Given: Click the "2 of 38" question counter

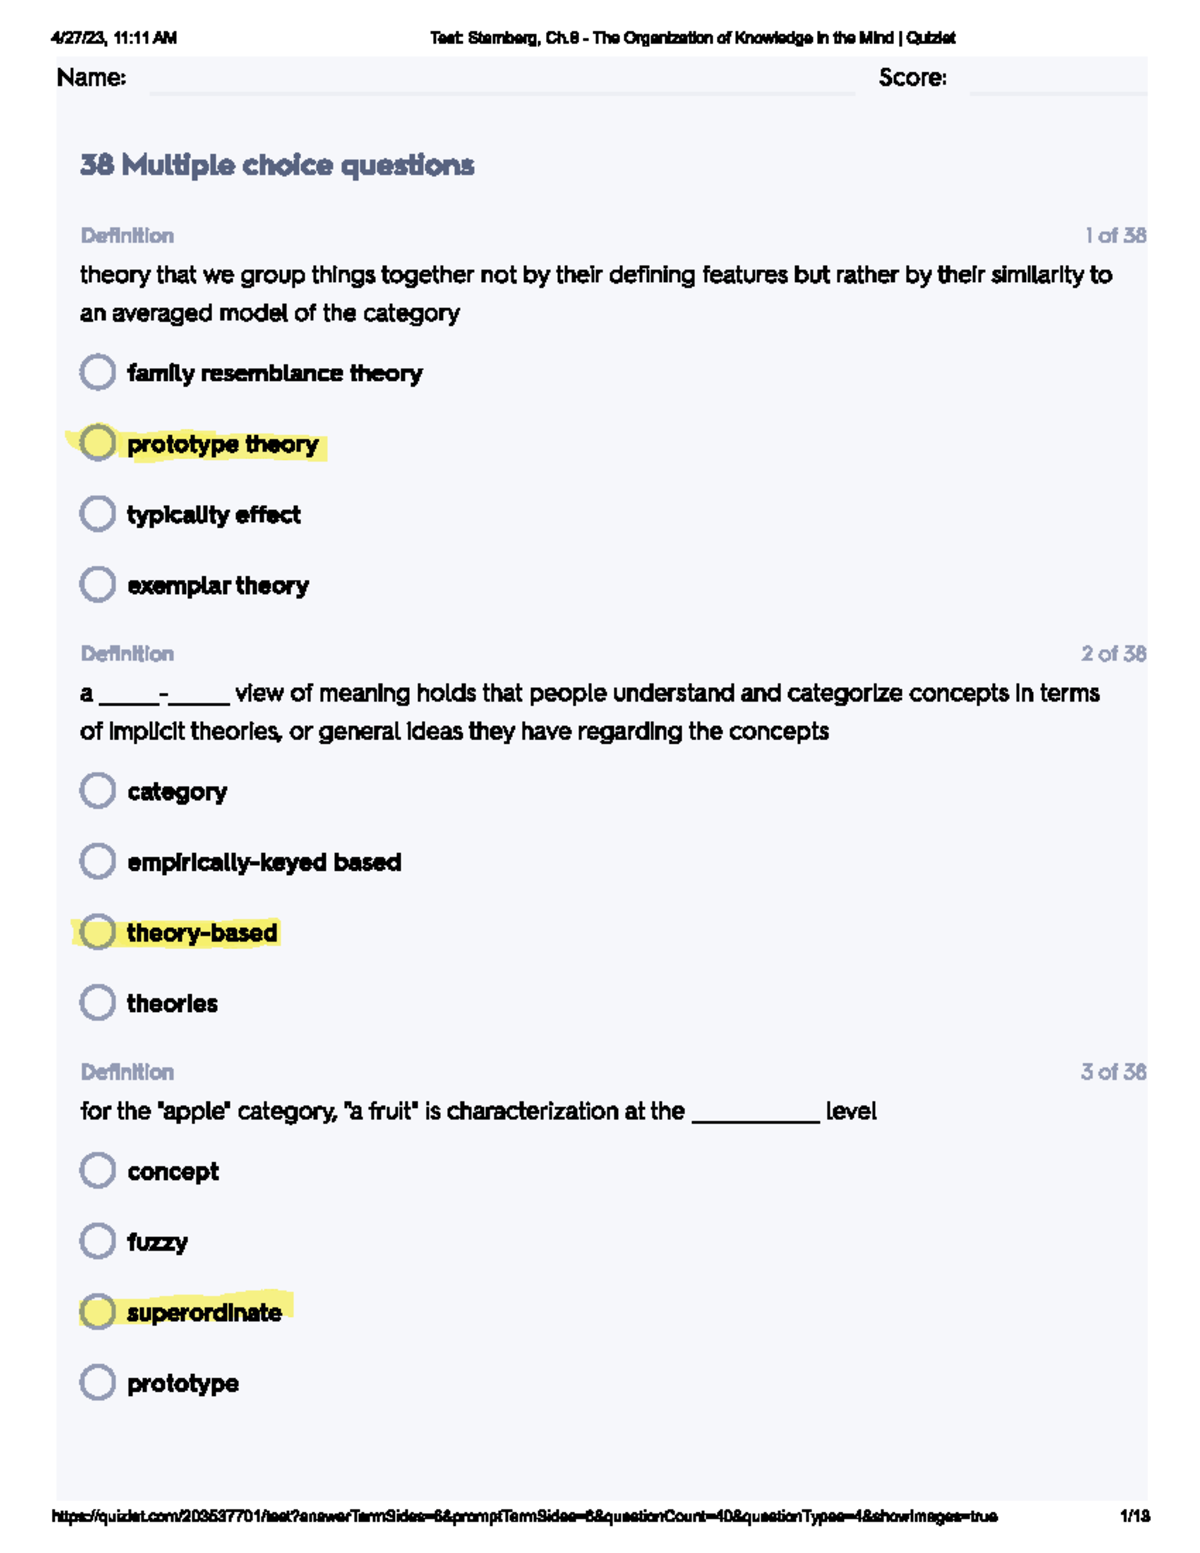Looking at the screenshot, I should (x=1113, y=654).
